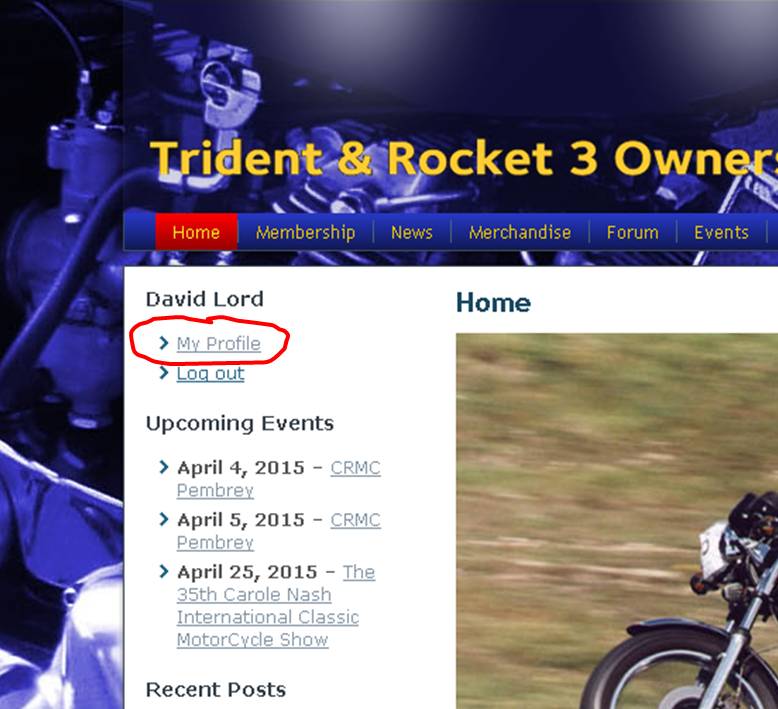Select Merchandise in the navigation bar
778x709 pixels.
tap(520, 232)
